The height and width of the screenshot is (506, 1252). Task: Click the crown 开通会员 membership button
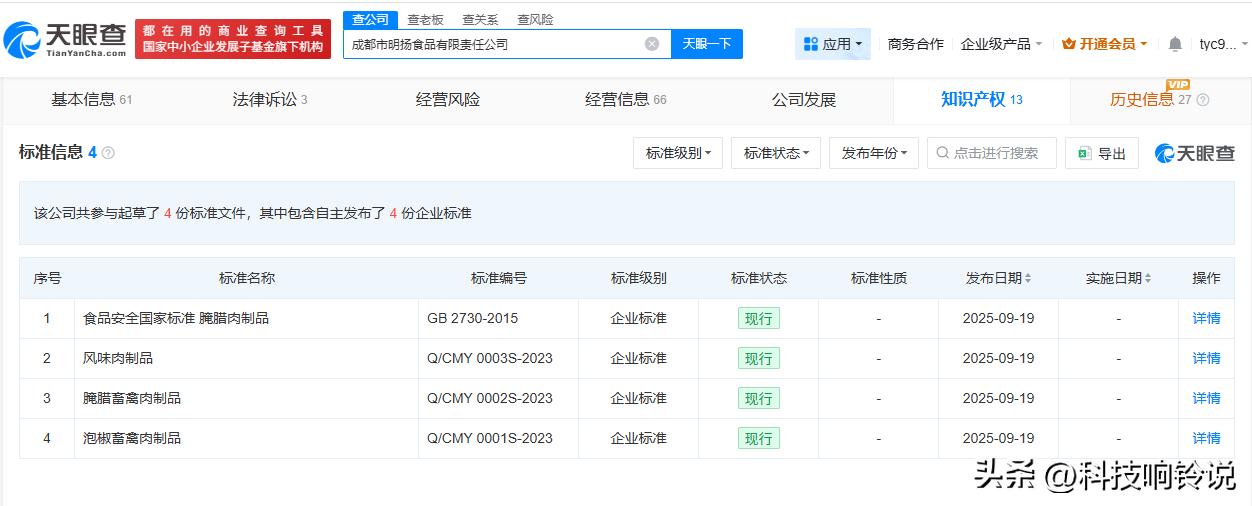point(1104,44)
